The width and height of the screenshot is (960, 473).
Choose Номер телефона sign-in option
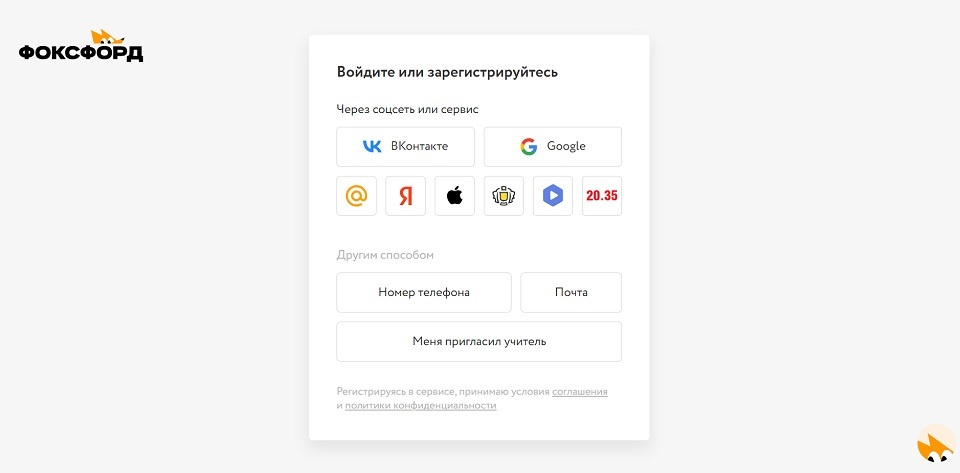[x=424, y=292]
